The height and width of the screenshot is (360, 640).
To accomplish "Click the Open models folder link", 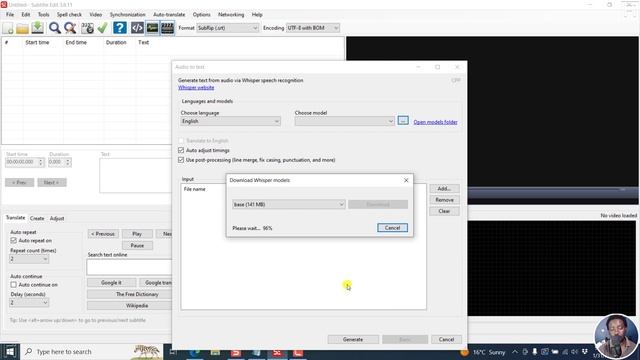I will (x=435, y=122).
